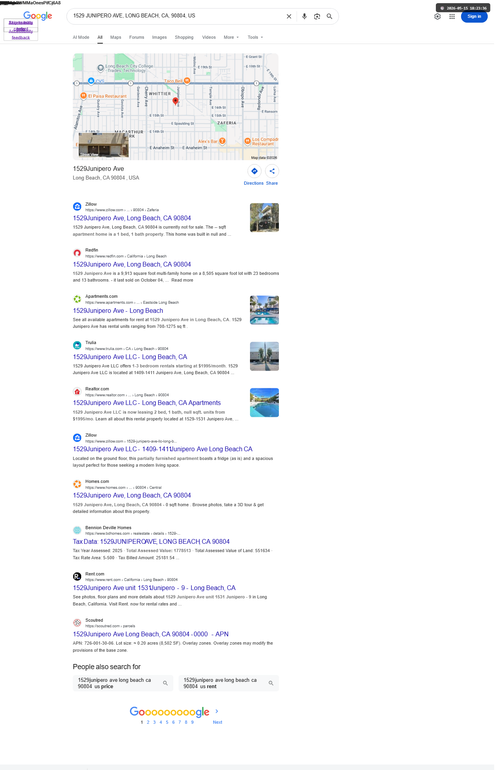
Task: Switch to Maps tab
Action: 115,37
